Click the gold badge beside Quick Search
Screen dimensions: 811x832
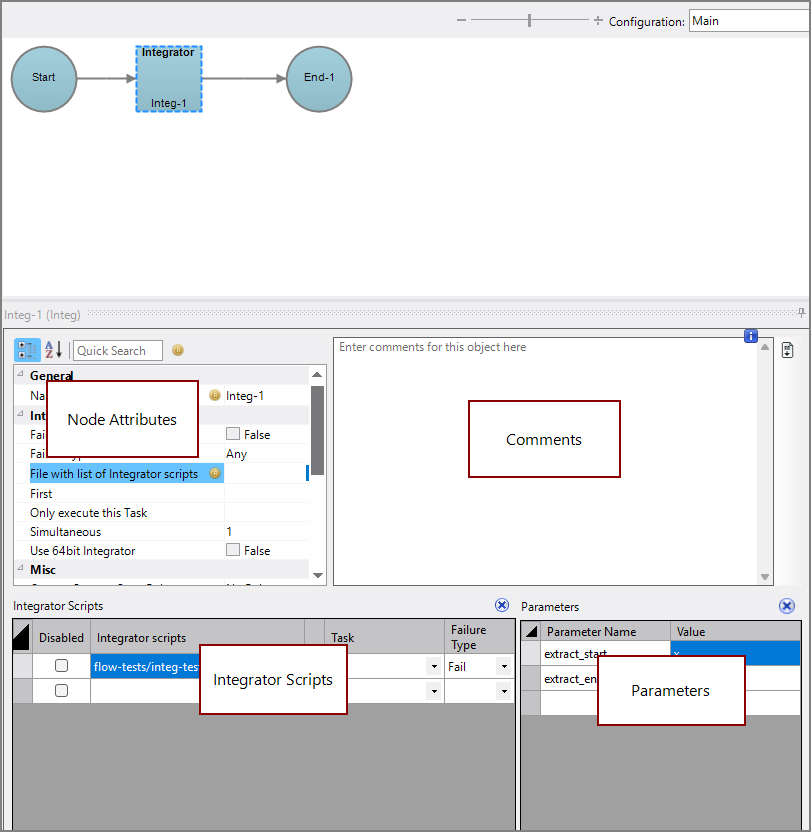(x=178, y=350)
